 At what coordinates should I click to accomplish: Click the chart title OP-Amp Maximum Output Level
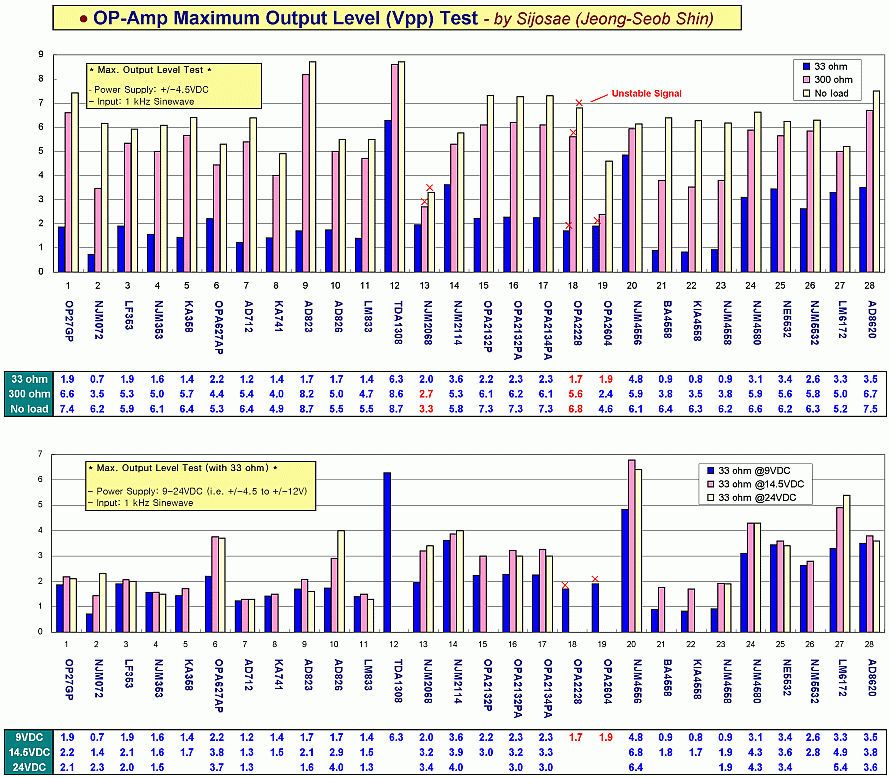tap(286, 18)
